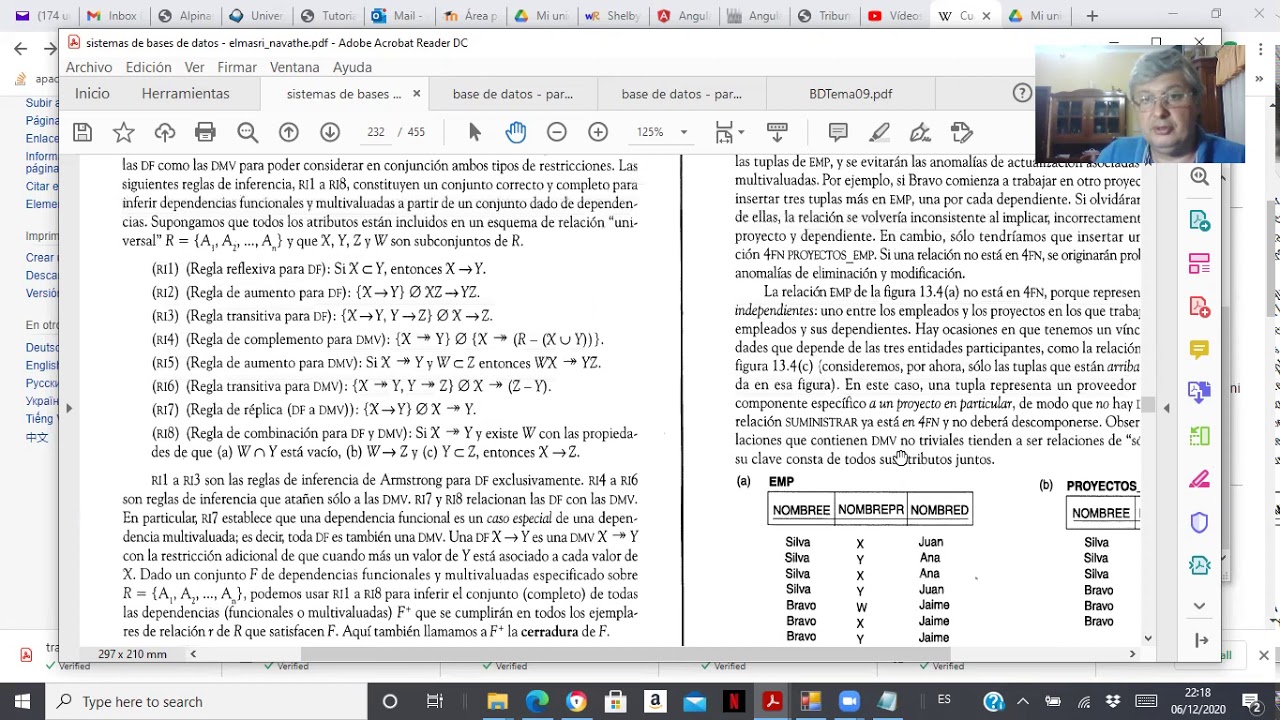
Task: Switch to the Inicio tab
Action: point(92,93)
